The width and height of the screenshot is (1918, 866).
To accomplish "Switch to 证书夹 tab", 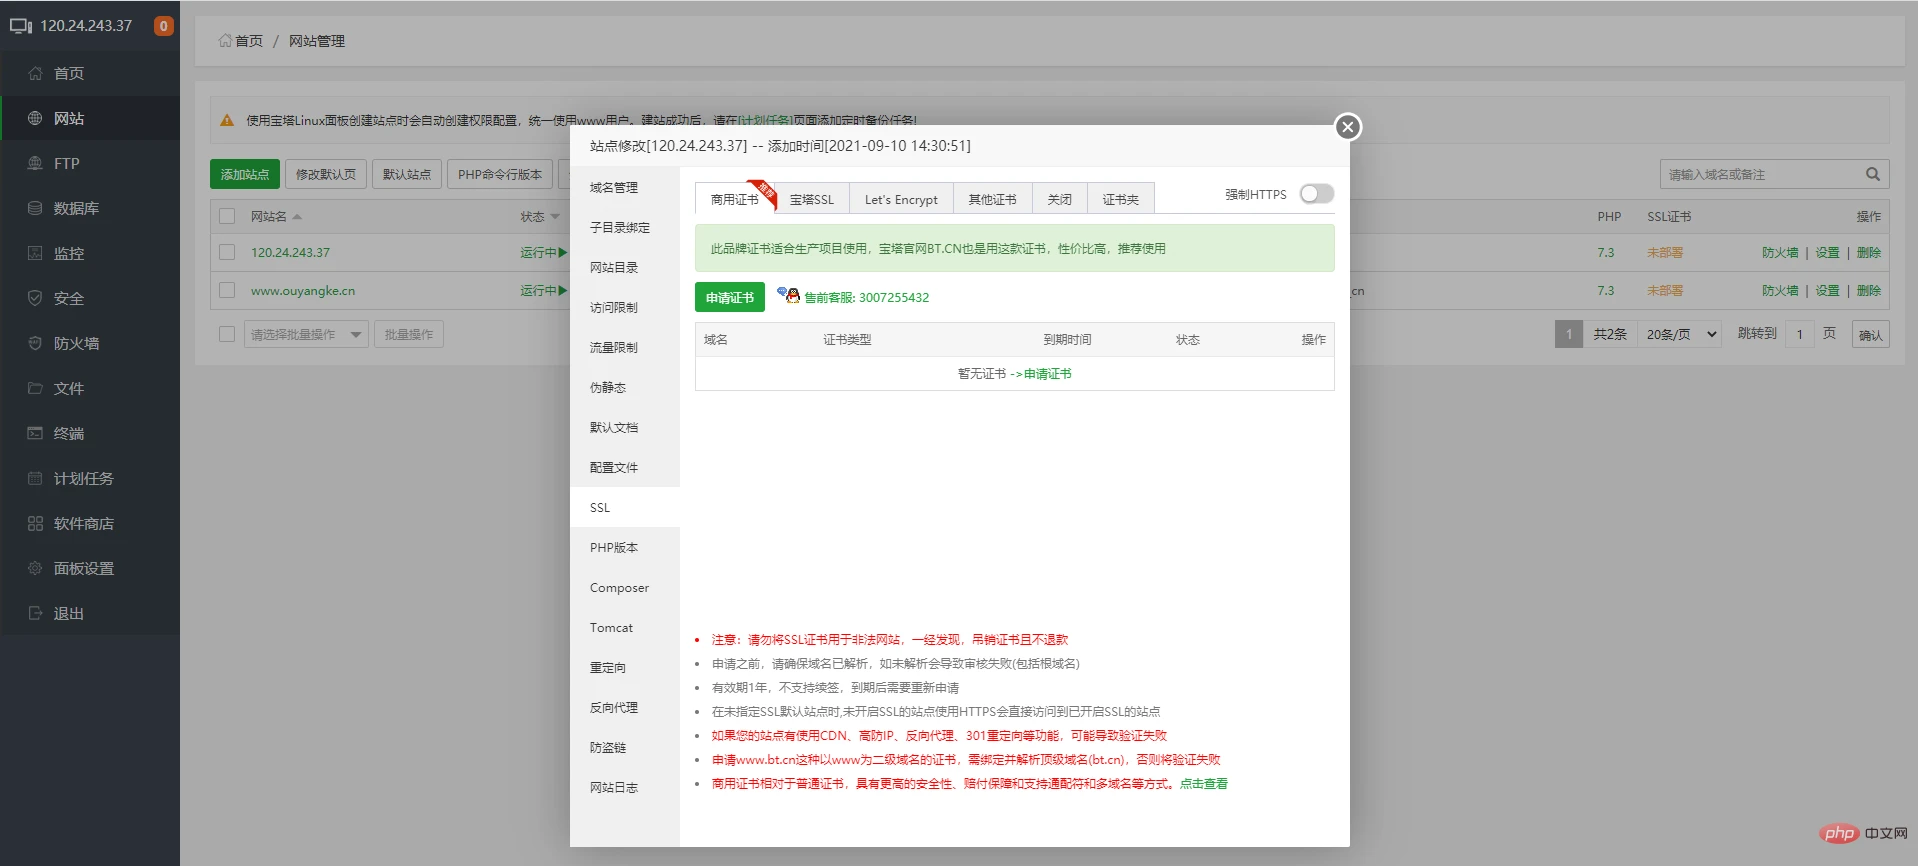I will coord(1121,199).
